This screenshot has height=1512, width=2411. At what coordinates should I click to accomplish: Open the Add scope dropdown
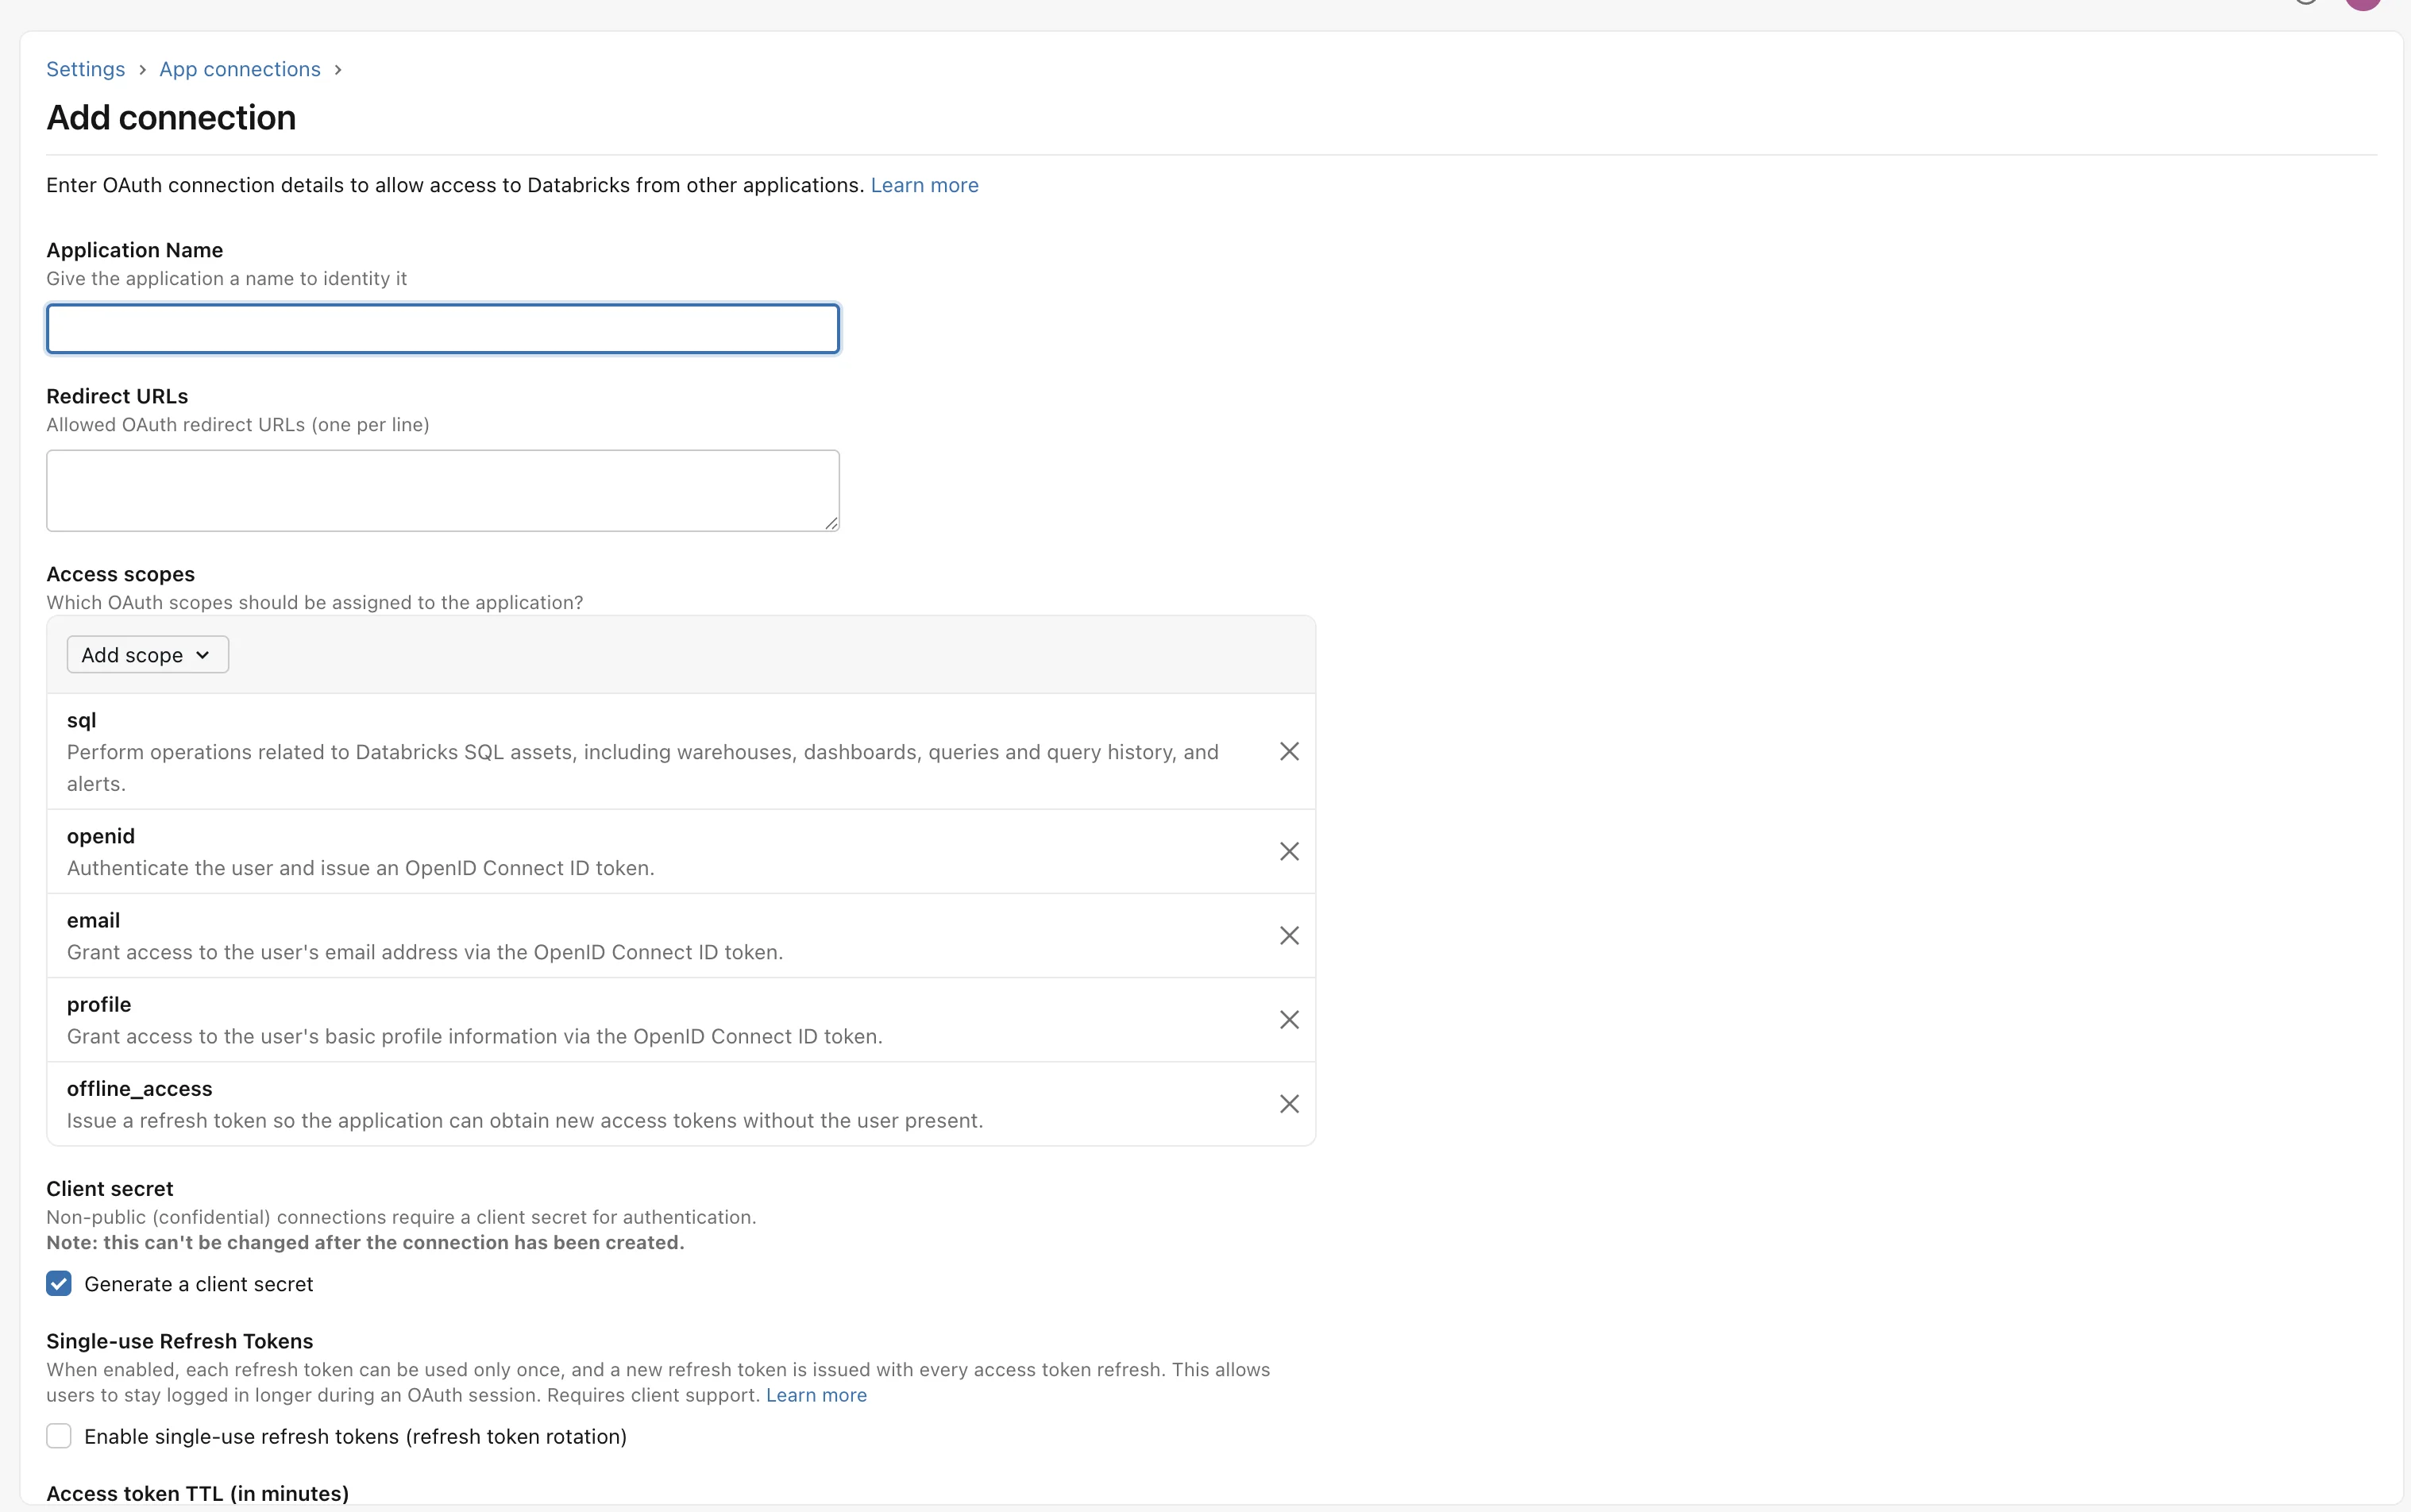pos(147,655)
